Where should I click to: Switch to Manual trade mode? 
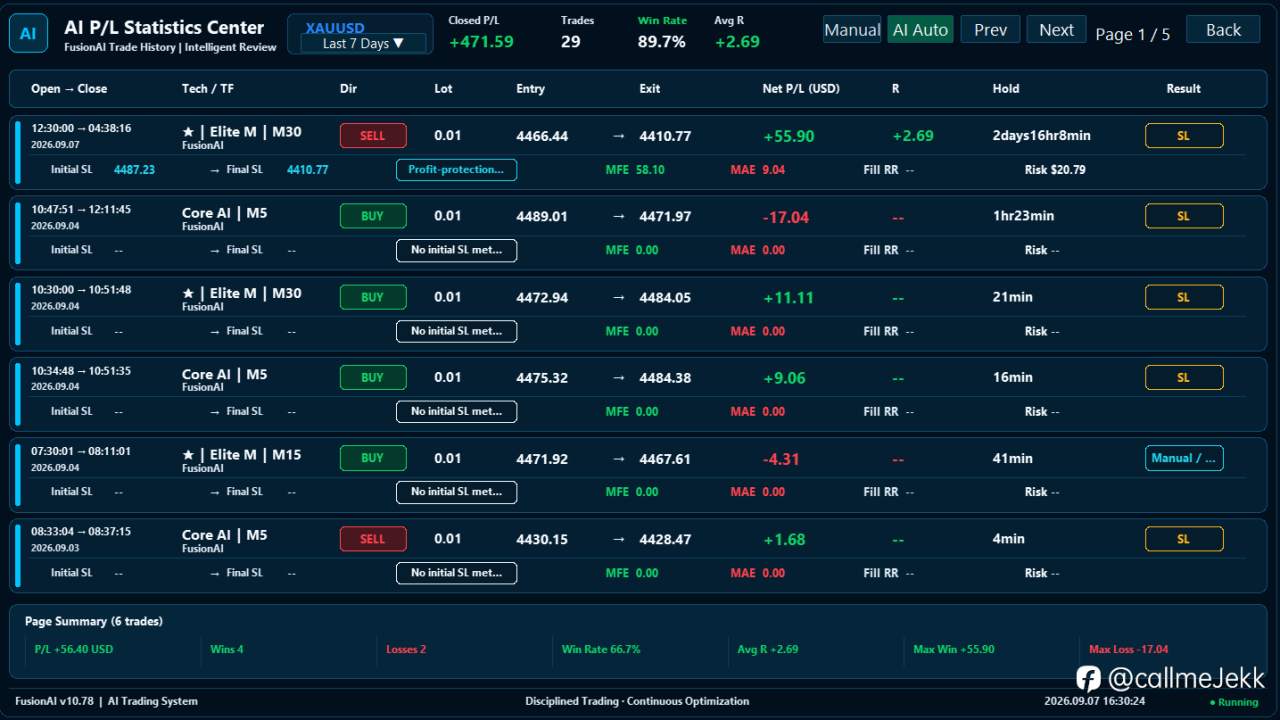click(x=852, y=30)
